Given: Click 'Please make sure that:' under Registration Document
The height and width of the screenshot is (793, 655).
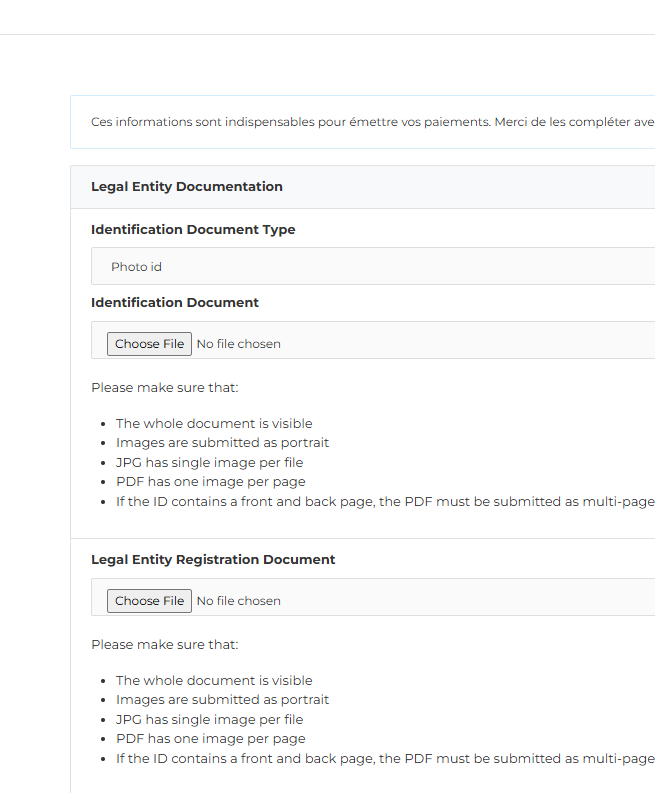Looking at the screenshot, I should [x=165, y=645].
